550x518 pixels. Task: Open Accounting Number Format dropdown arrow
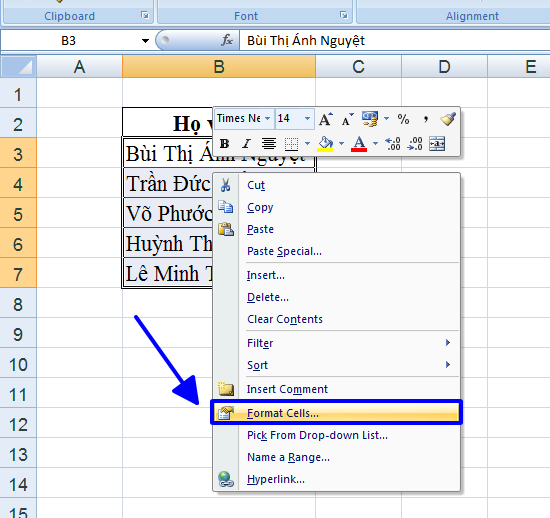point(387,119)
